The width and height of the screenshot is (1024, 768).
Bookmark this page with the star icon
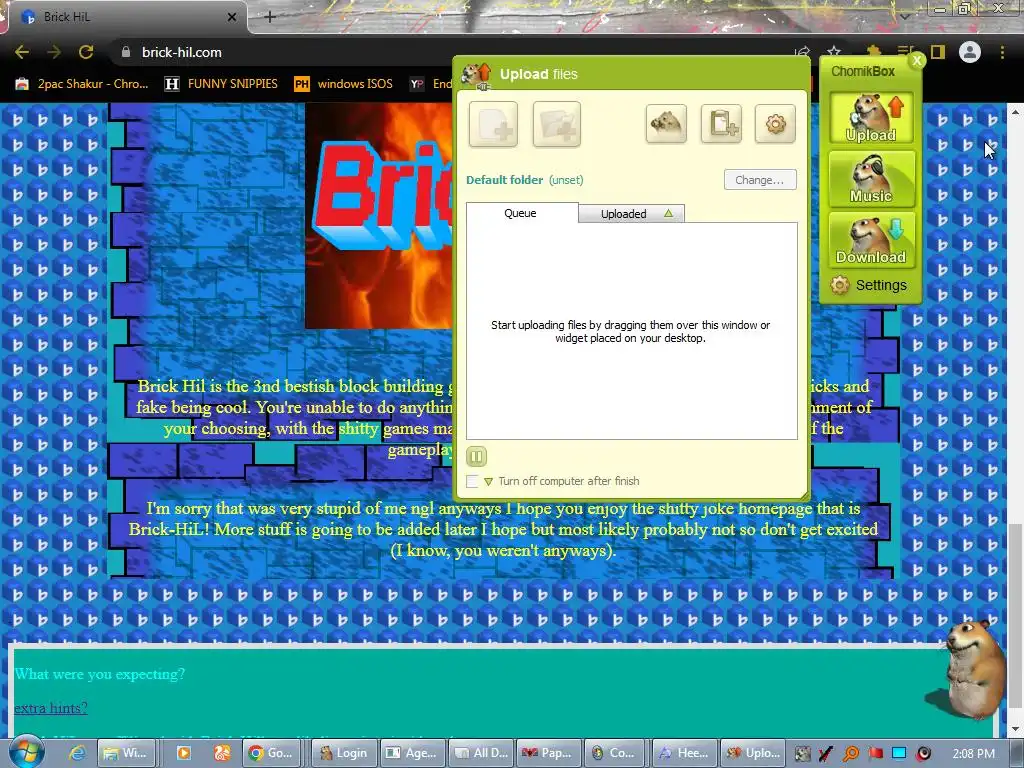pos(834,52)
